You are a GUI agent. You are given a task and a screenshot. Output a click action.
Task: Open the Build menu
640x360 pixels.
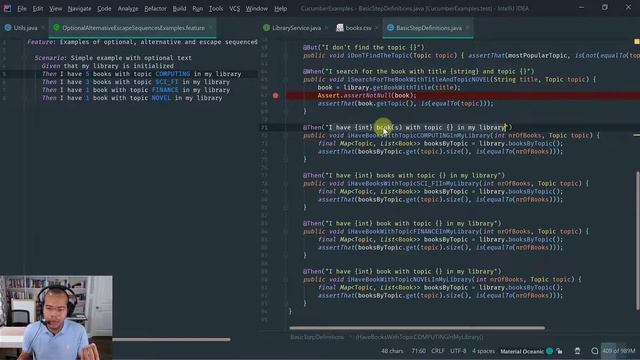[x=179, y=8]
